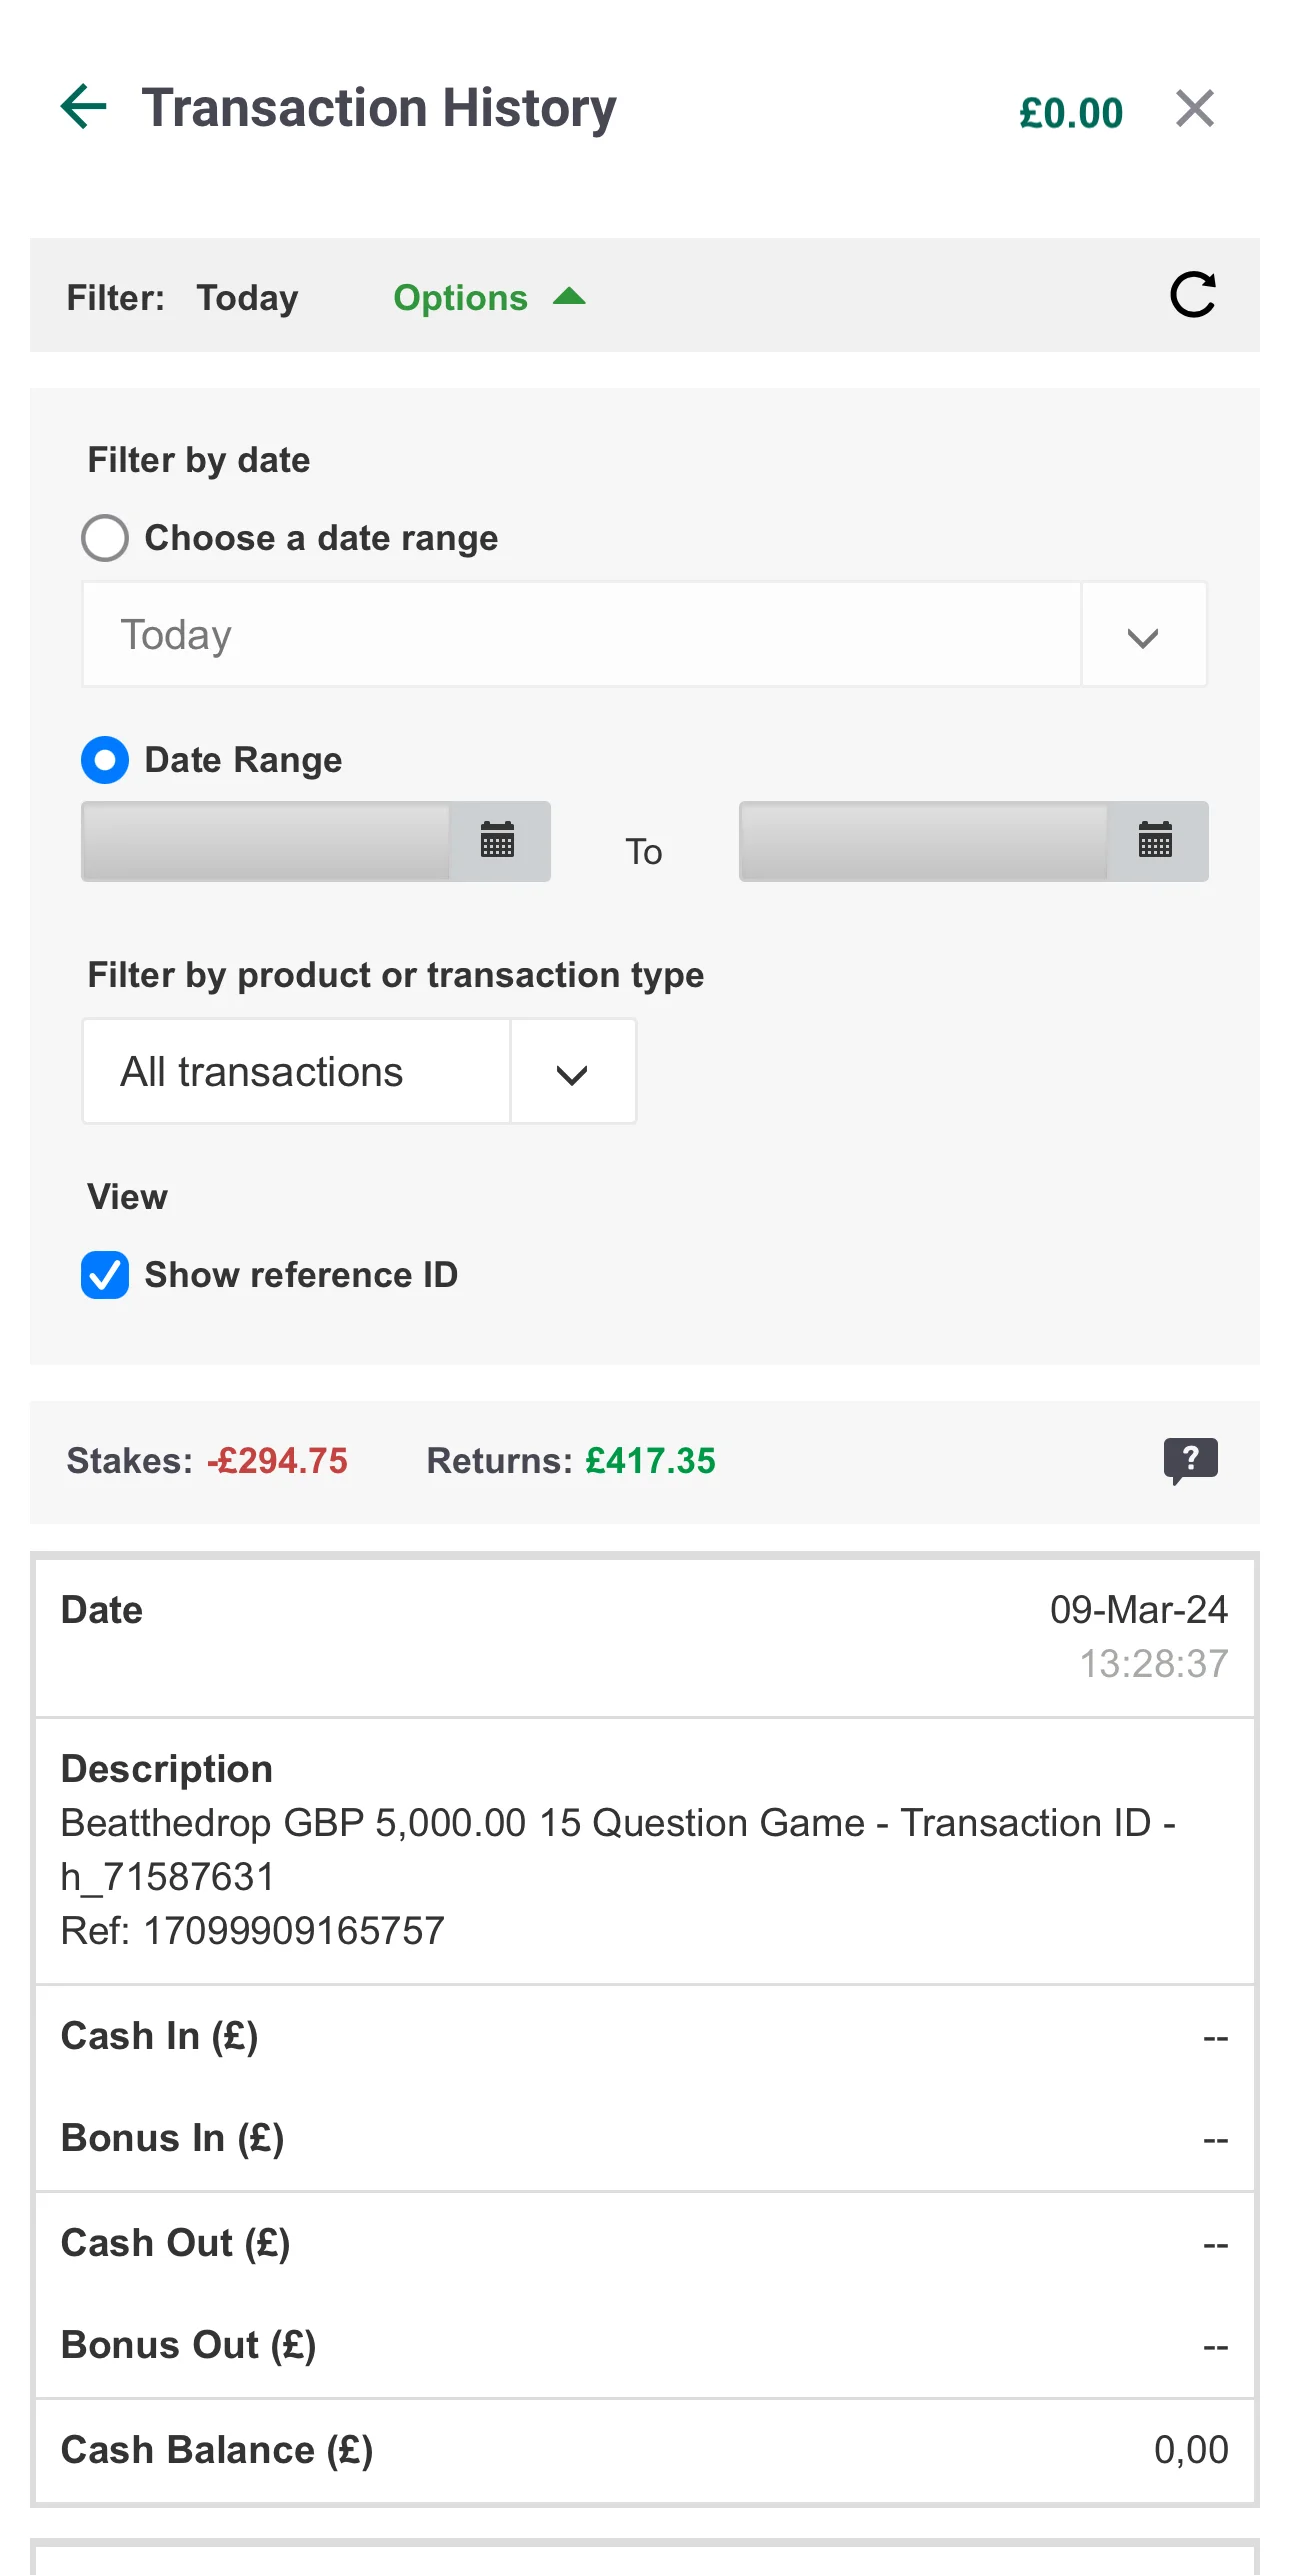Collapse the Options green triangle arrow
The width and height of the screenshot is (1290, 2575).
[570, 297]
